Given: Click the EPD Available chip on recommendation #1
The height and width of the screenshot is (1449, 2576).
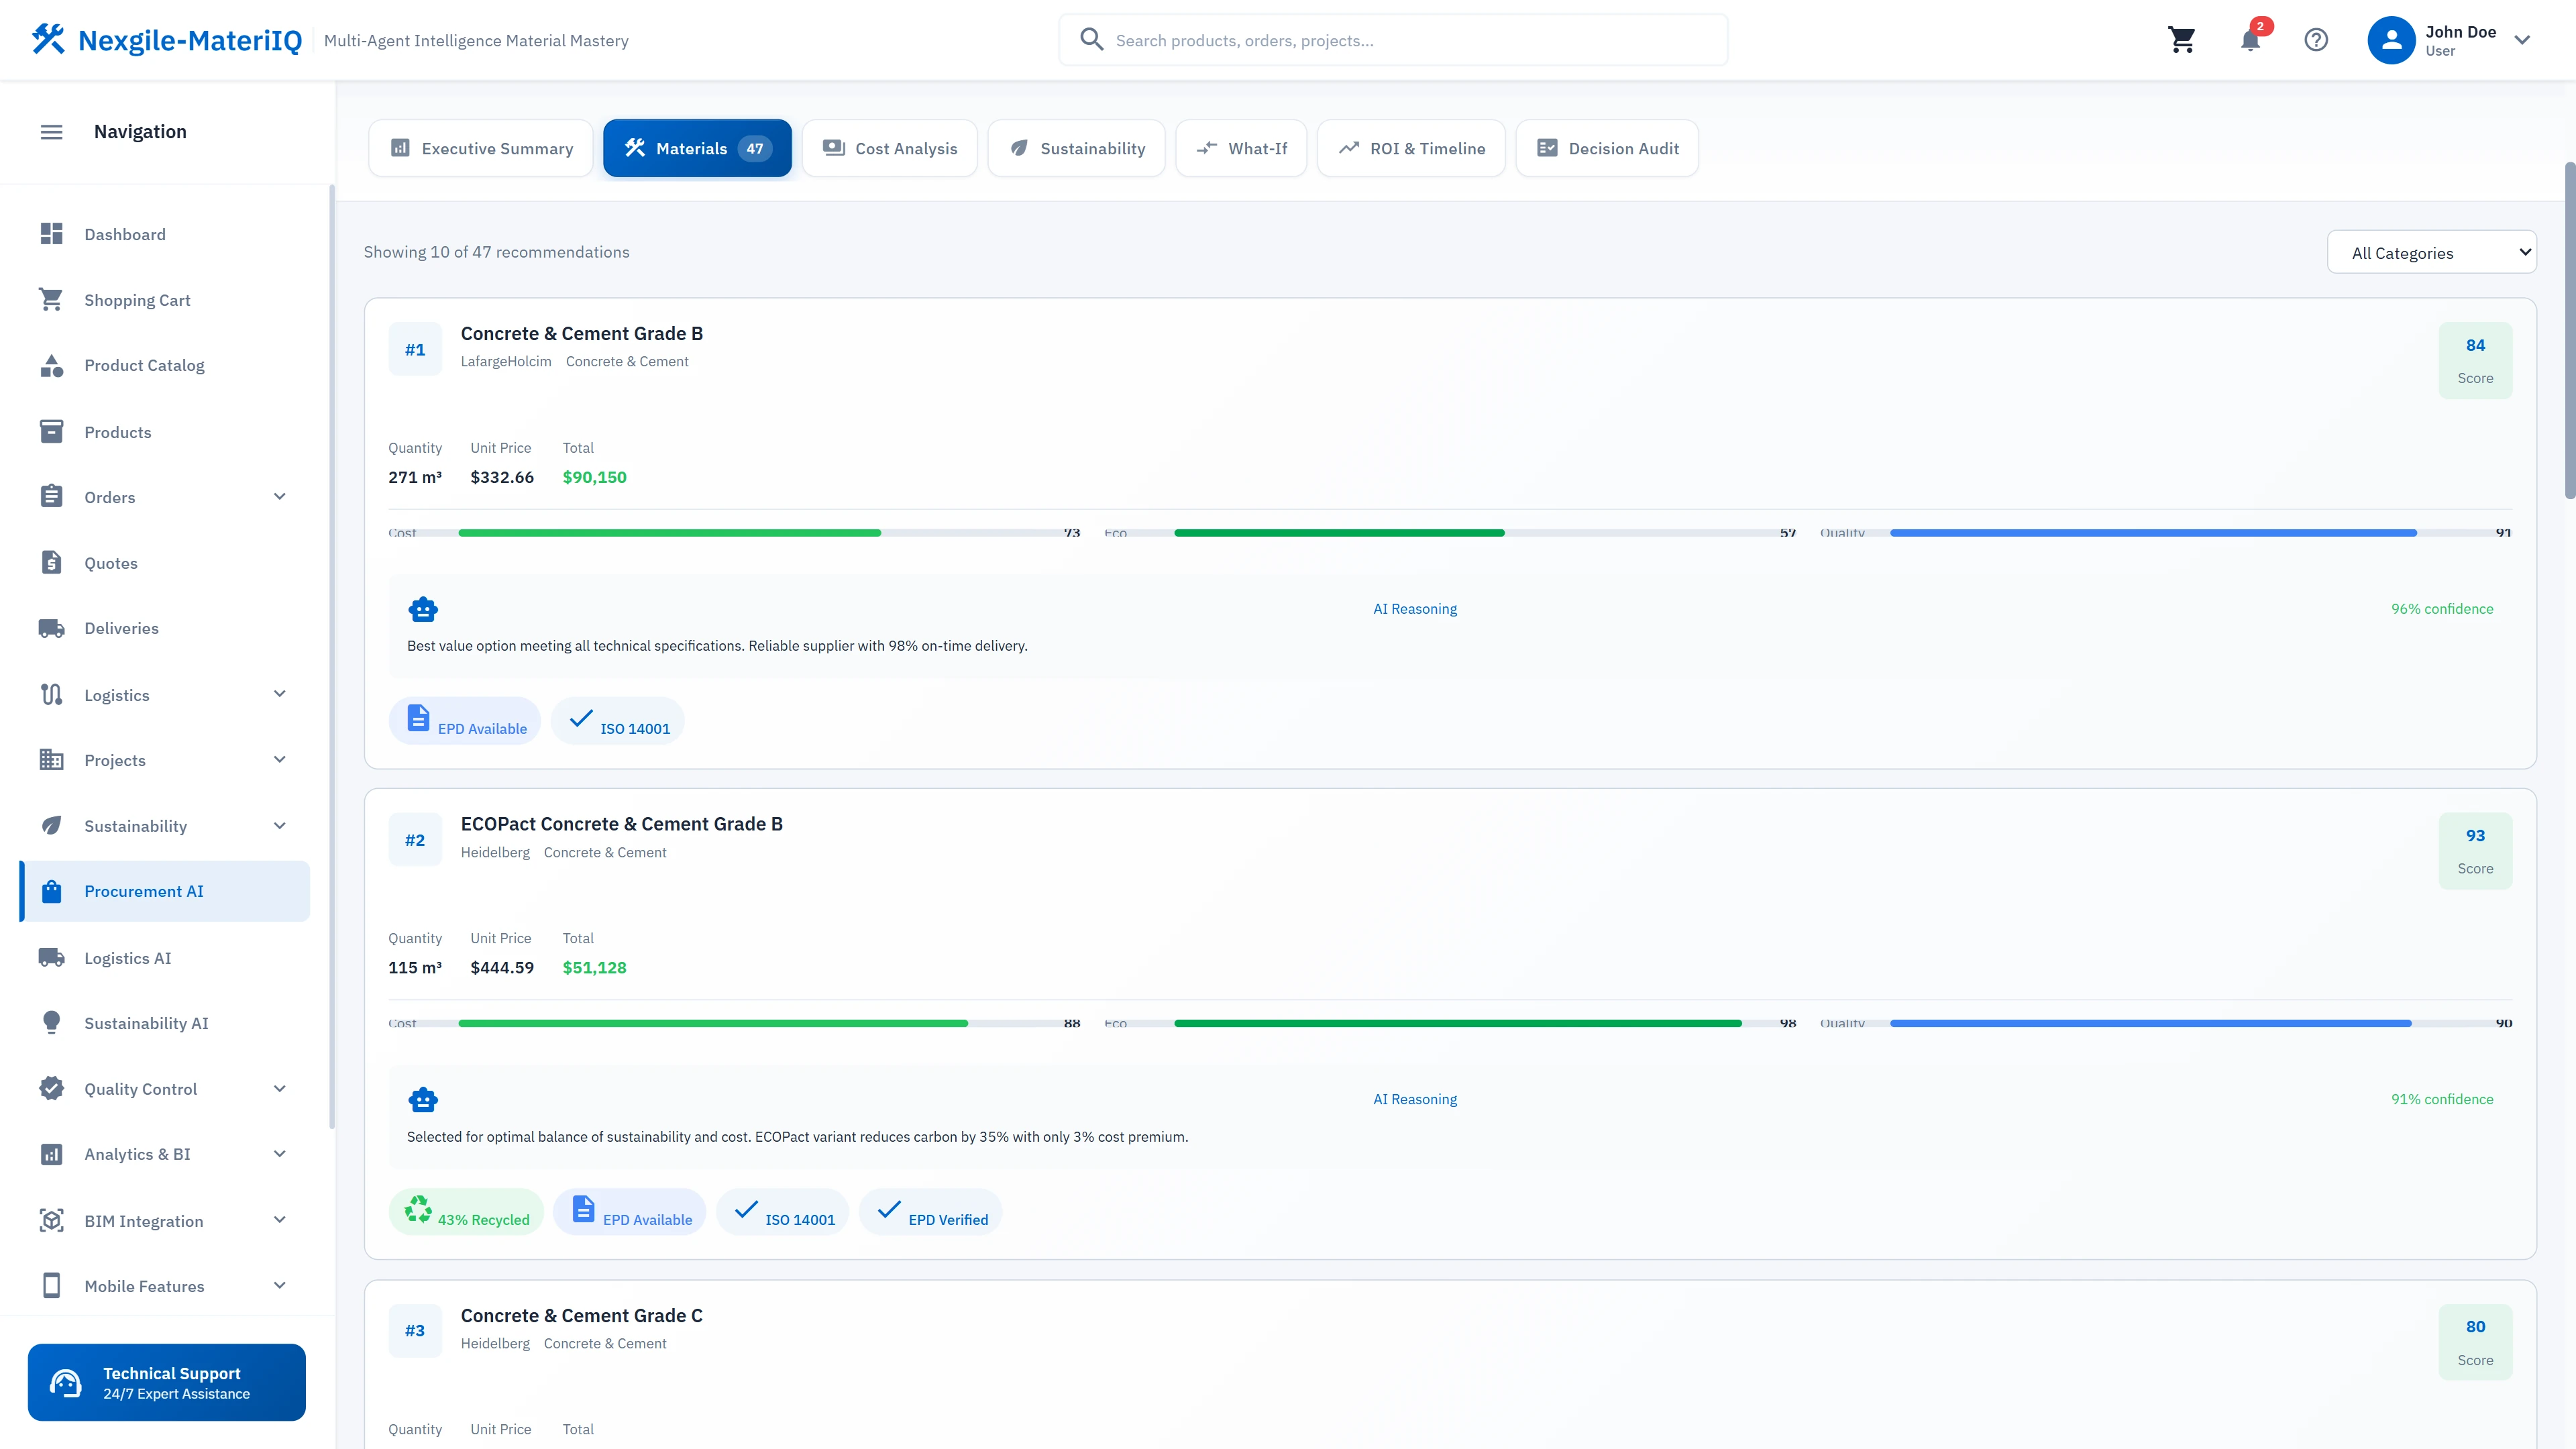Looking at the screenshot, I should (x=465, y=721).
